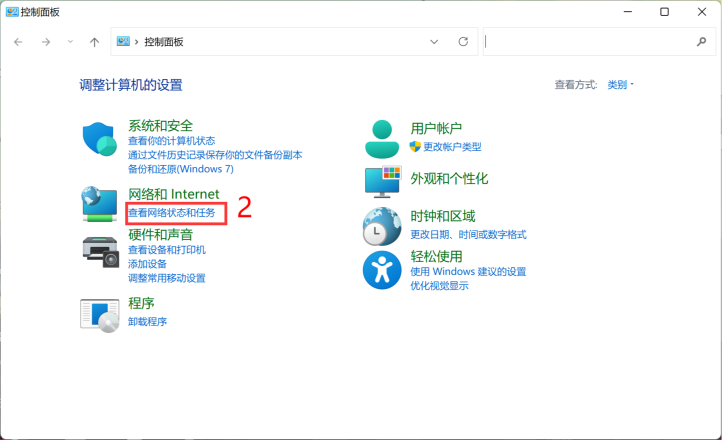Click the Control Panel icon in address bar

click(123, 41)
